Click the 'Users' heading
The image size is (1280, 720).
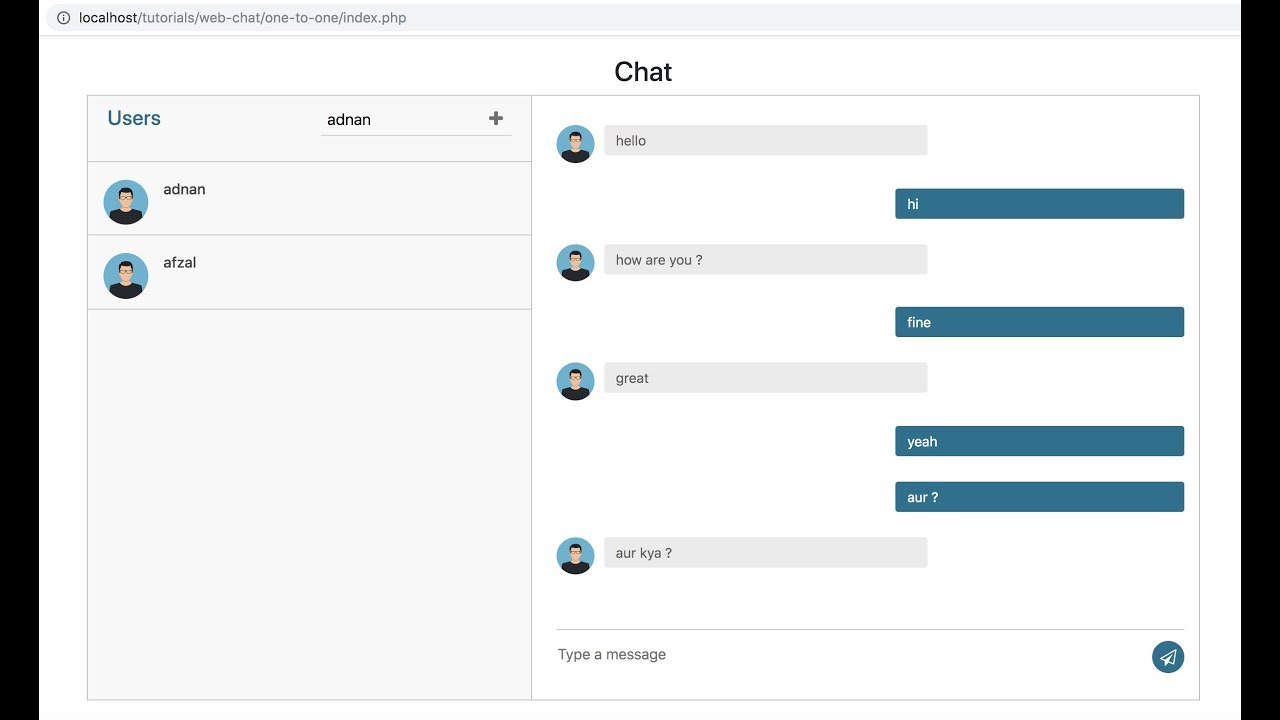134,118
